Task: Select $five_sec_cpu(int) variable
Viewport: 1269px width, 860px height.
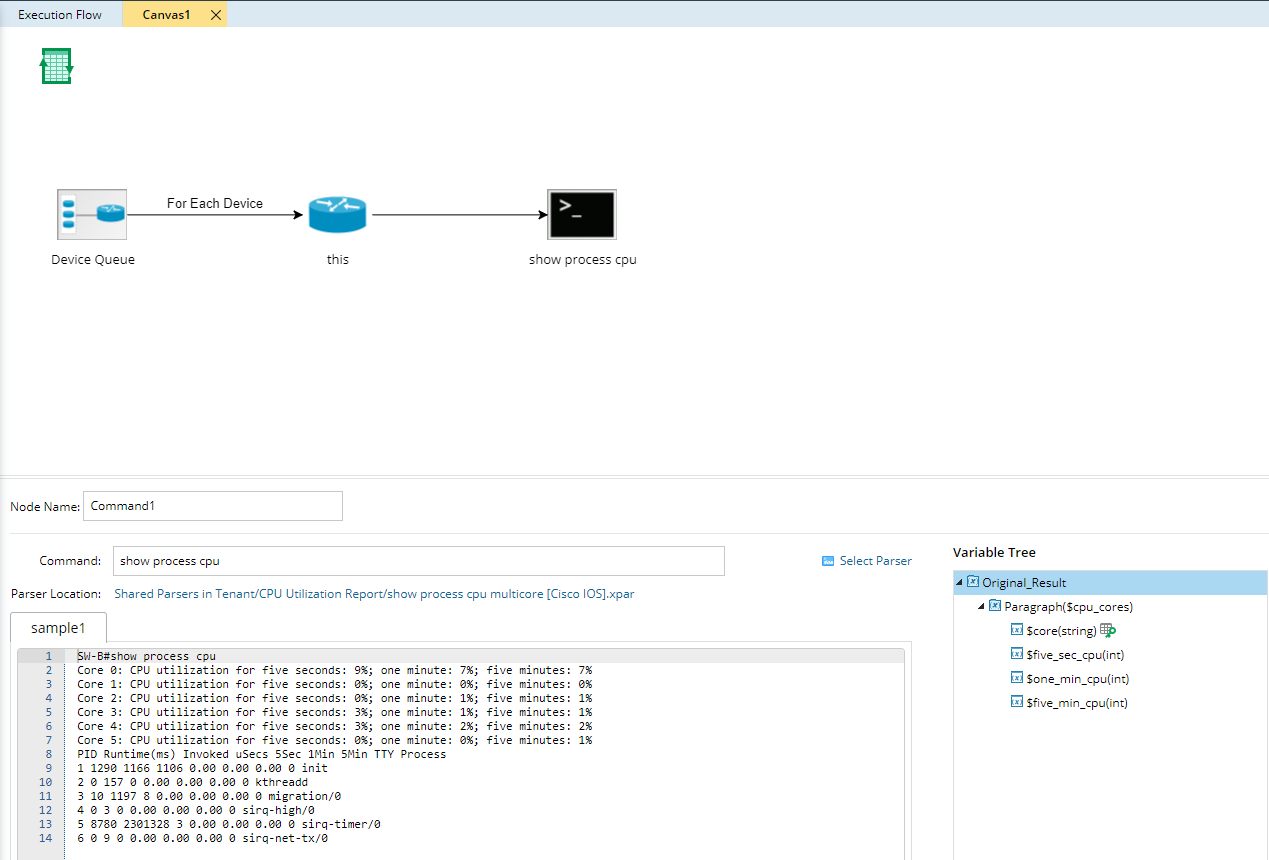Action: pyautogui.click(x=1076, y=654)
